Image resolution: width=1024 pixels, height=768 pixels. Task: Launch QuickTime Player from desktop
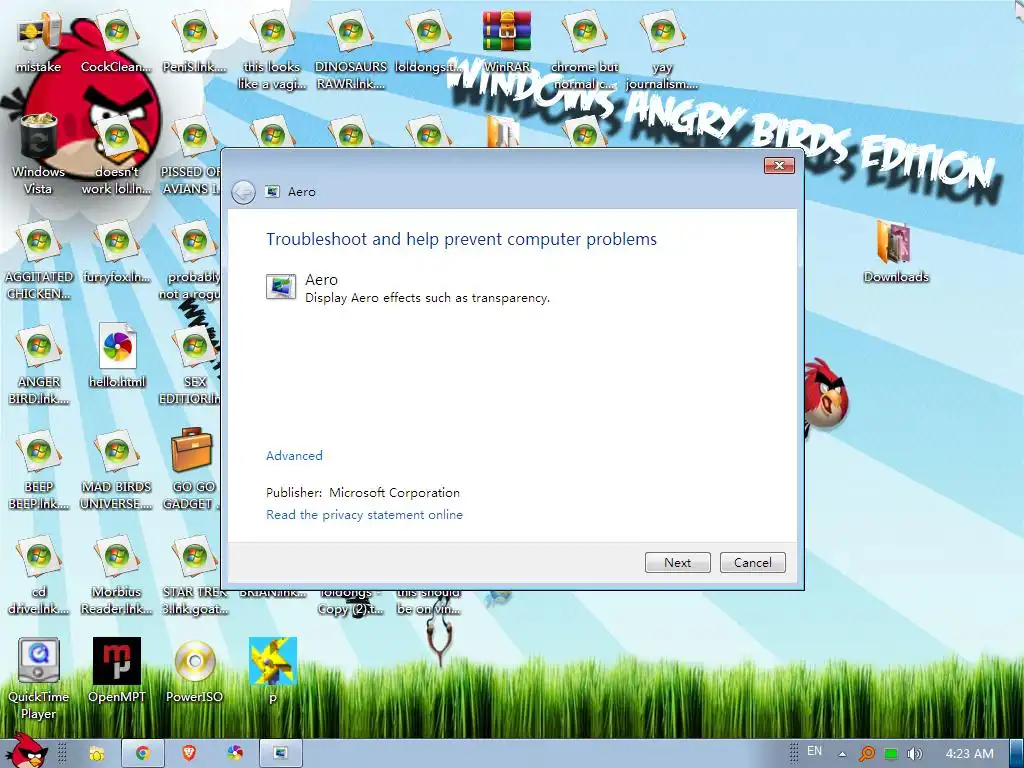pyautogui.click(x=39, y=679)
